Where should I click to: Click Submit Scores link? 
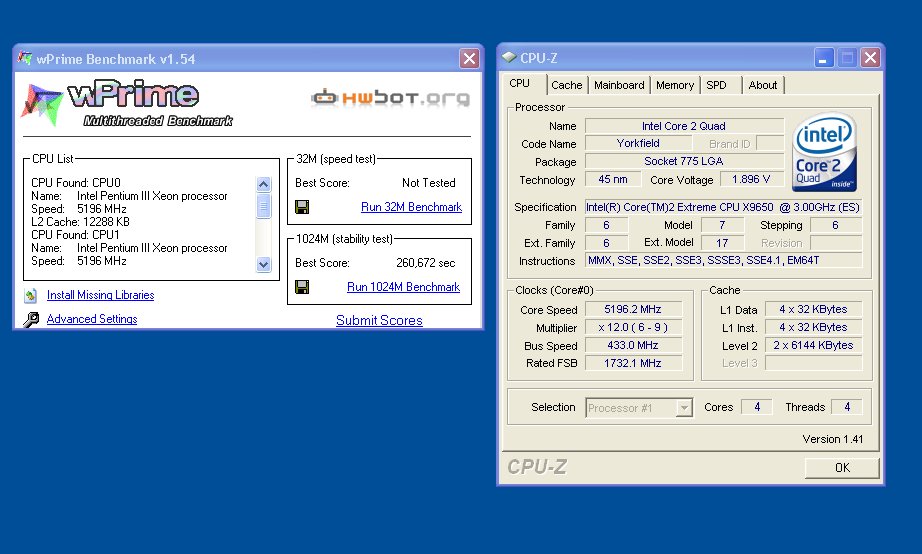click(x=379, y=321)
